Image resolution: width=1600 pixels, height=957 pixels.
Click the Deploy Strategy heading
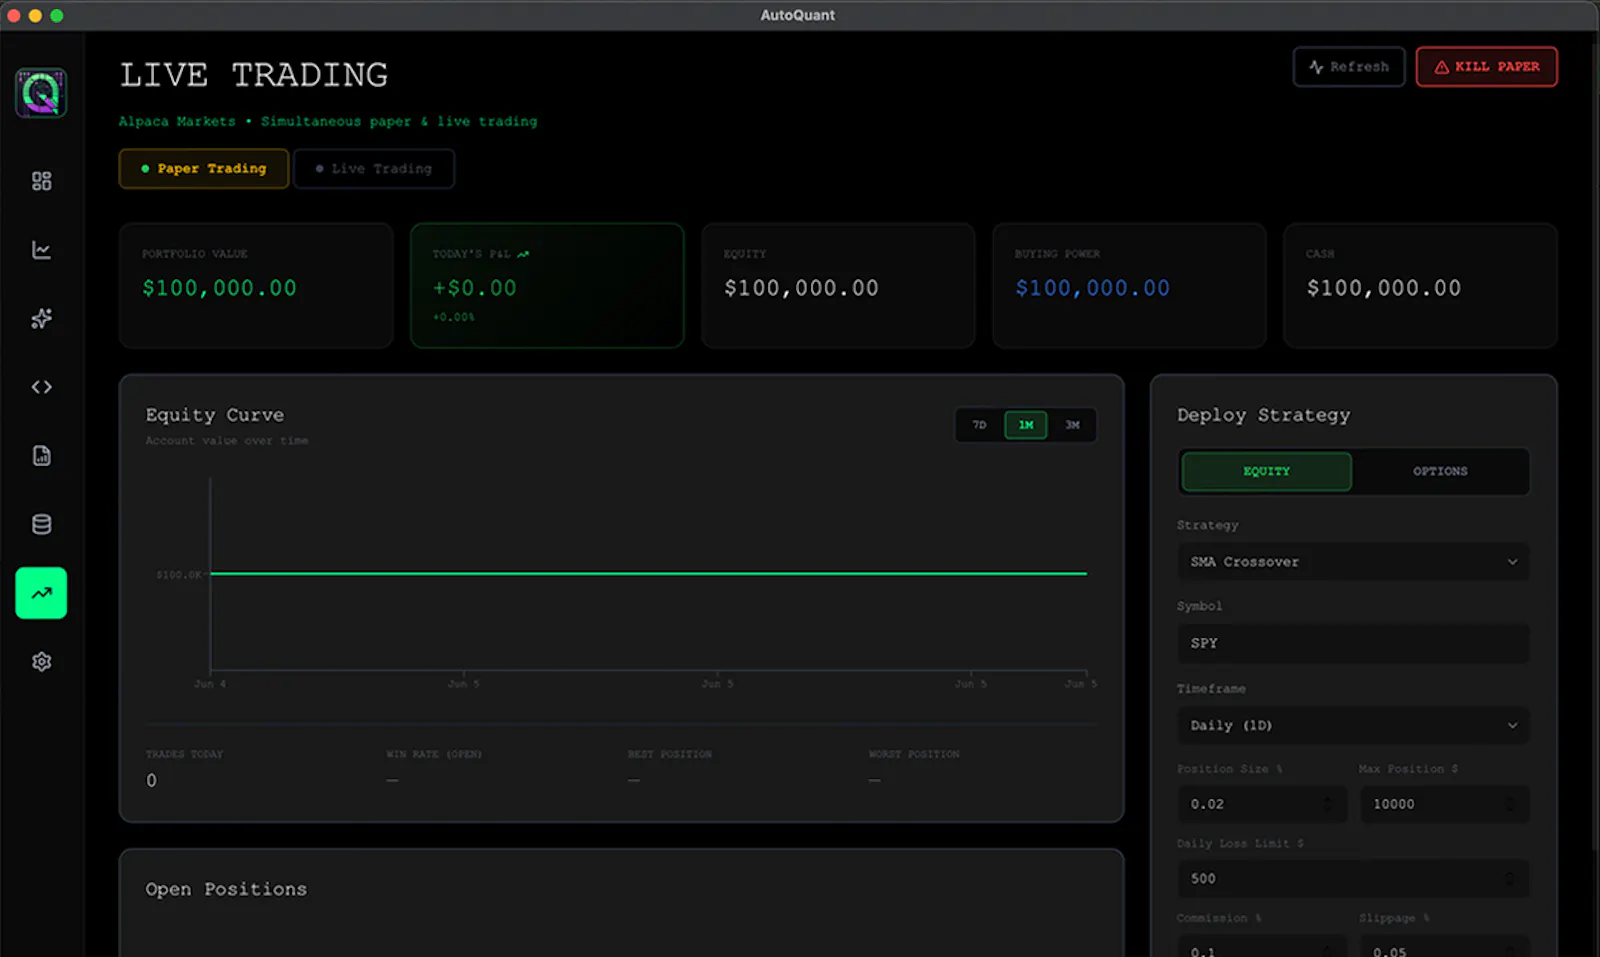(x=1263, y=415)
